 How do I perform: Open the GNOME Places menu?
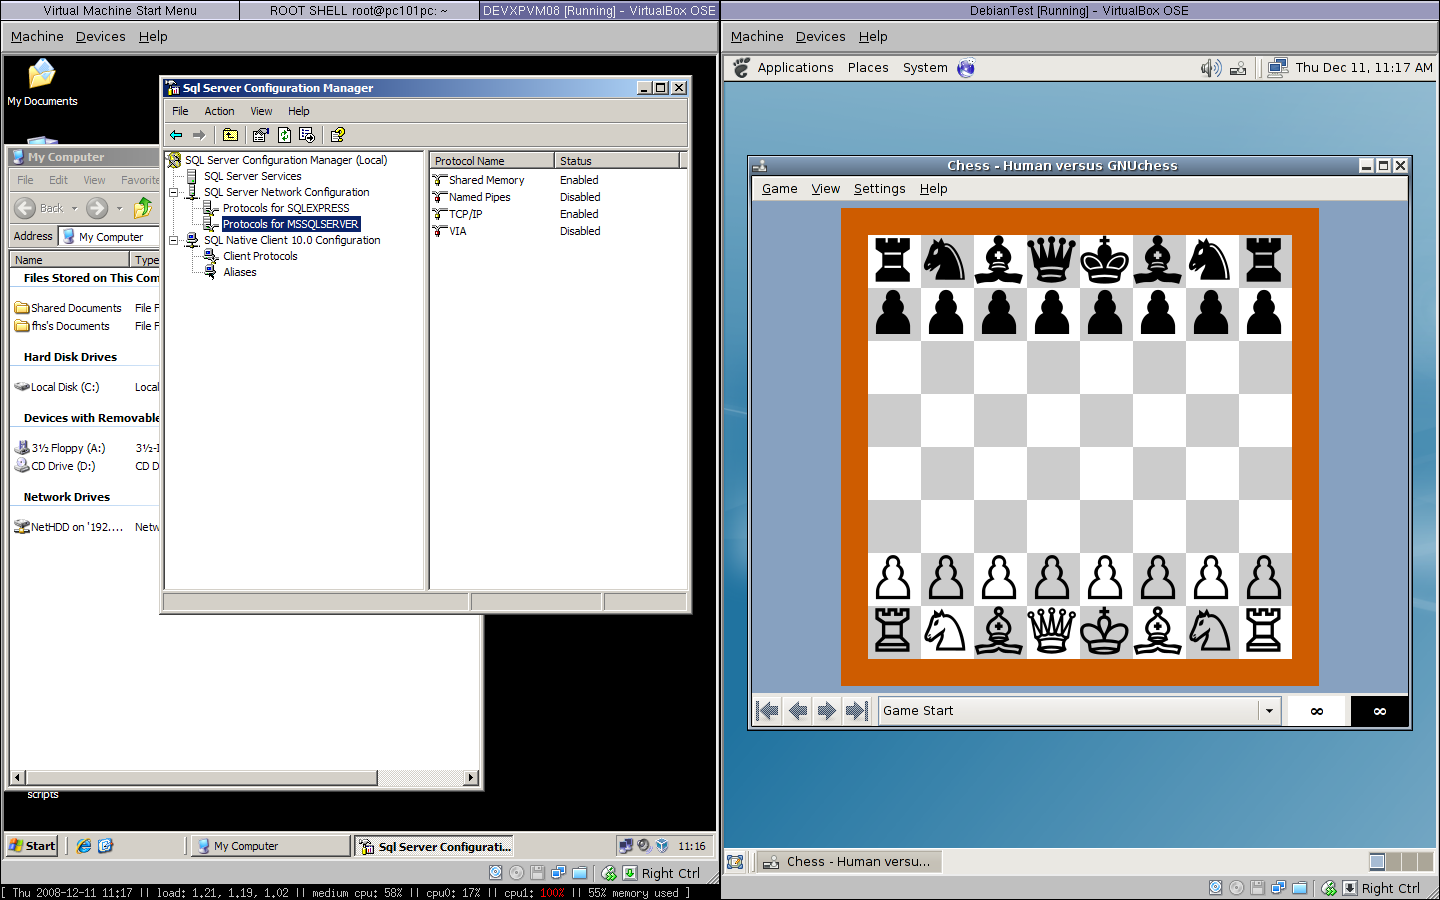click(868, 68)
